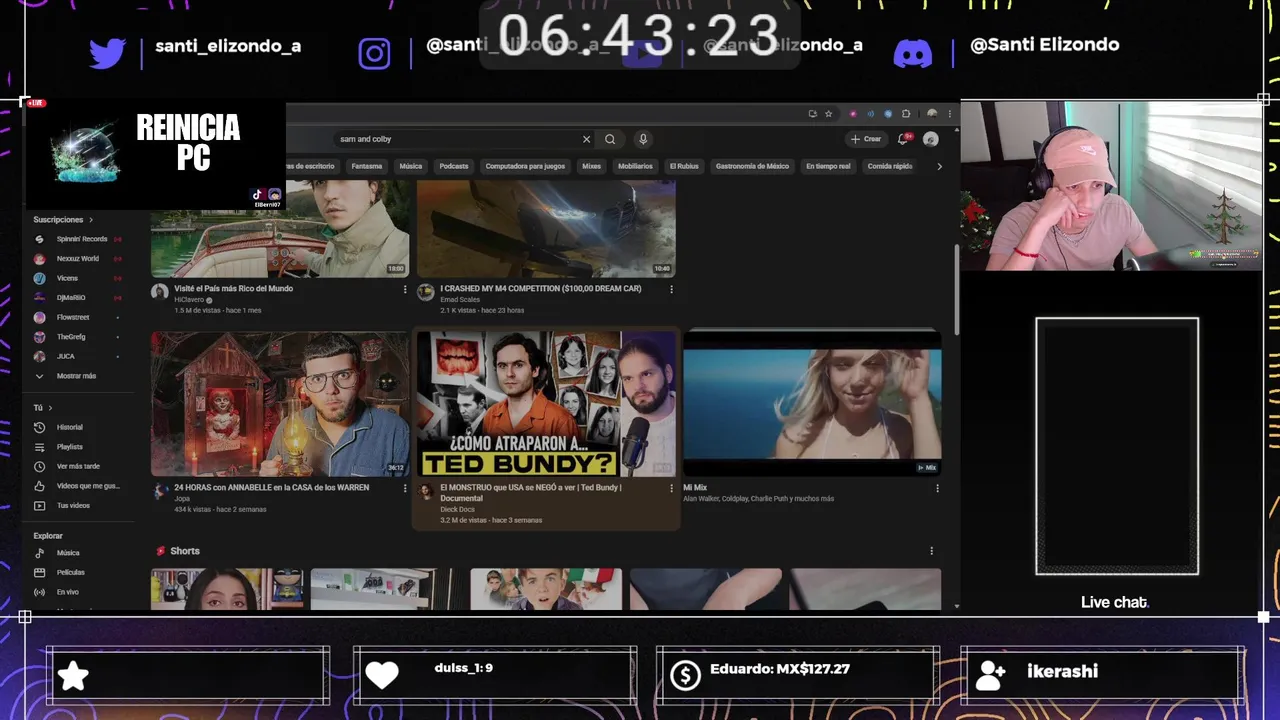Select the Música filter chip
Image resolution: width=1280 pixels, height=720 pixels.
[x=411, y=166]
